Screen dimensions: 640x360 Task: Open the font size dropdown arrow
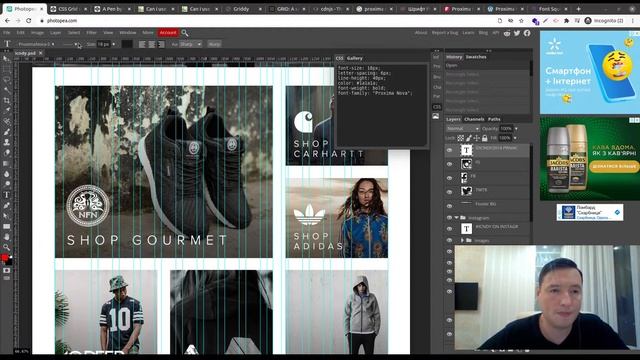(113, 44)
